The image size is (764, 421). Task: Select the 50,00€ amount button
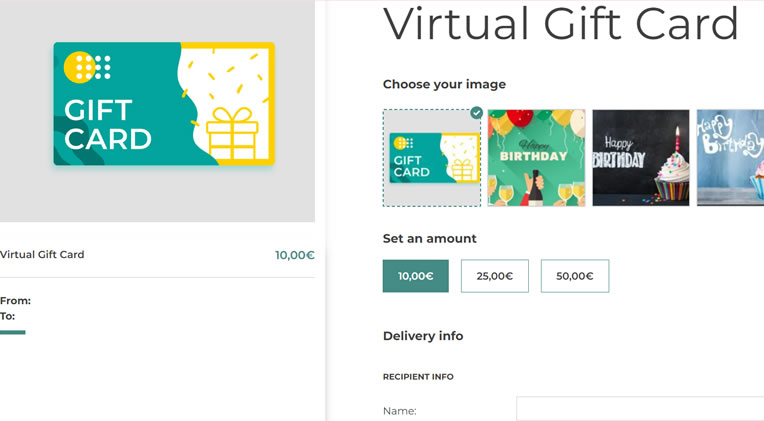coord(574,276)
